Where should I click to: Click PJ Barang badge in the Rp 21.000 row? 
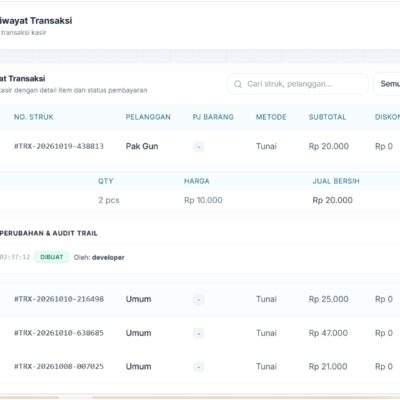pyautogui.click(x=199, y=367)
